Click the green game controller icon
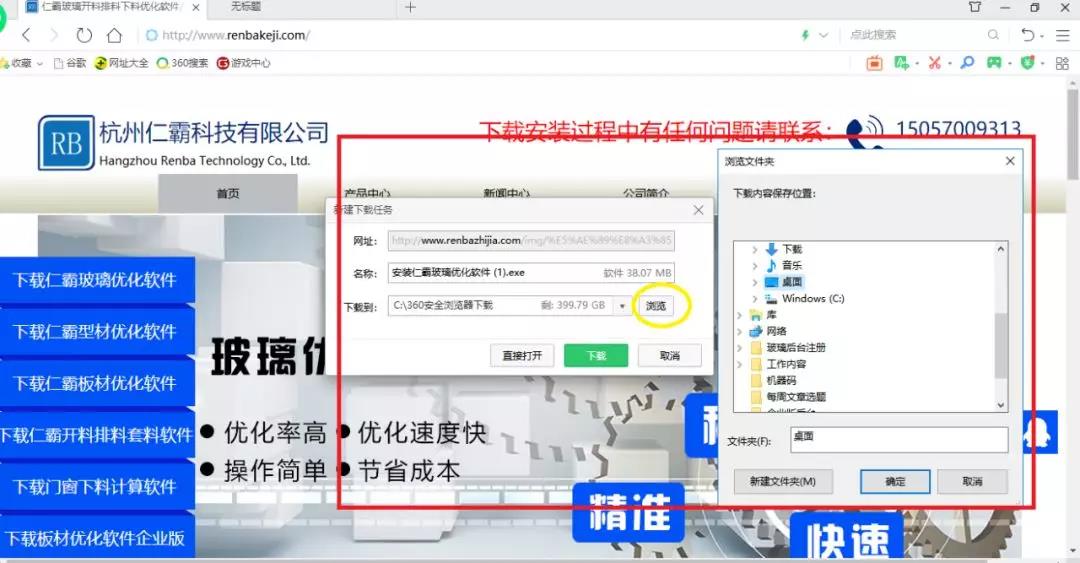 pyautogui.click(x=993, y=63)
